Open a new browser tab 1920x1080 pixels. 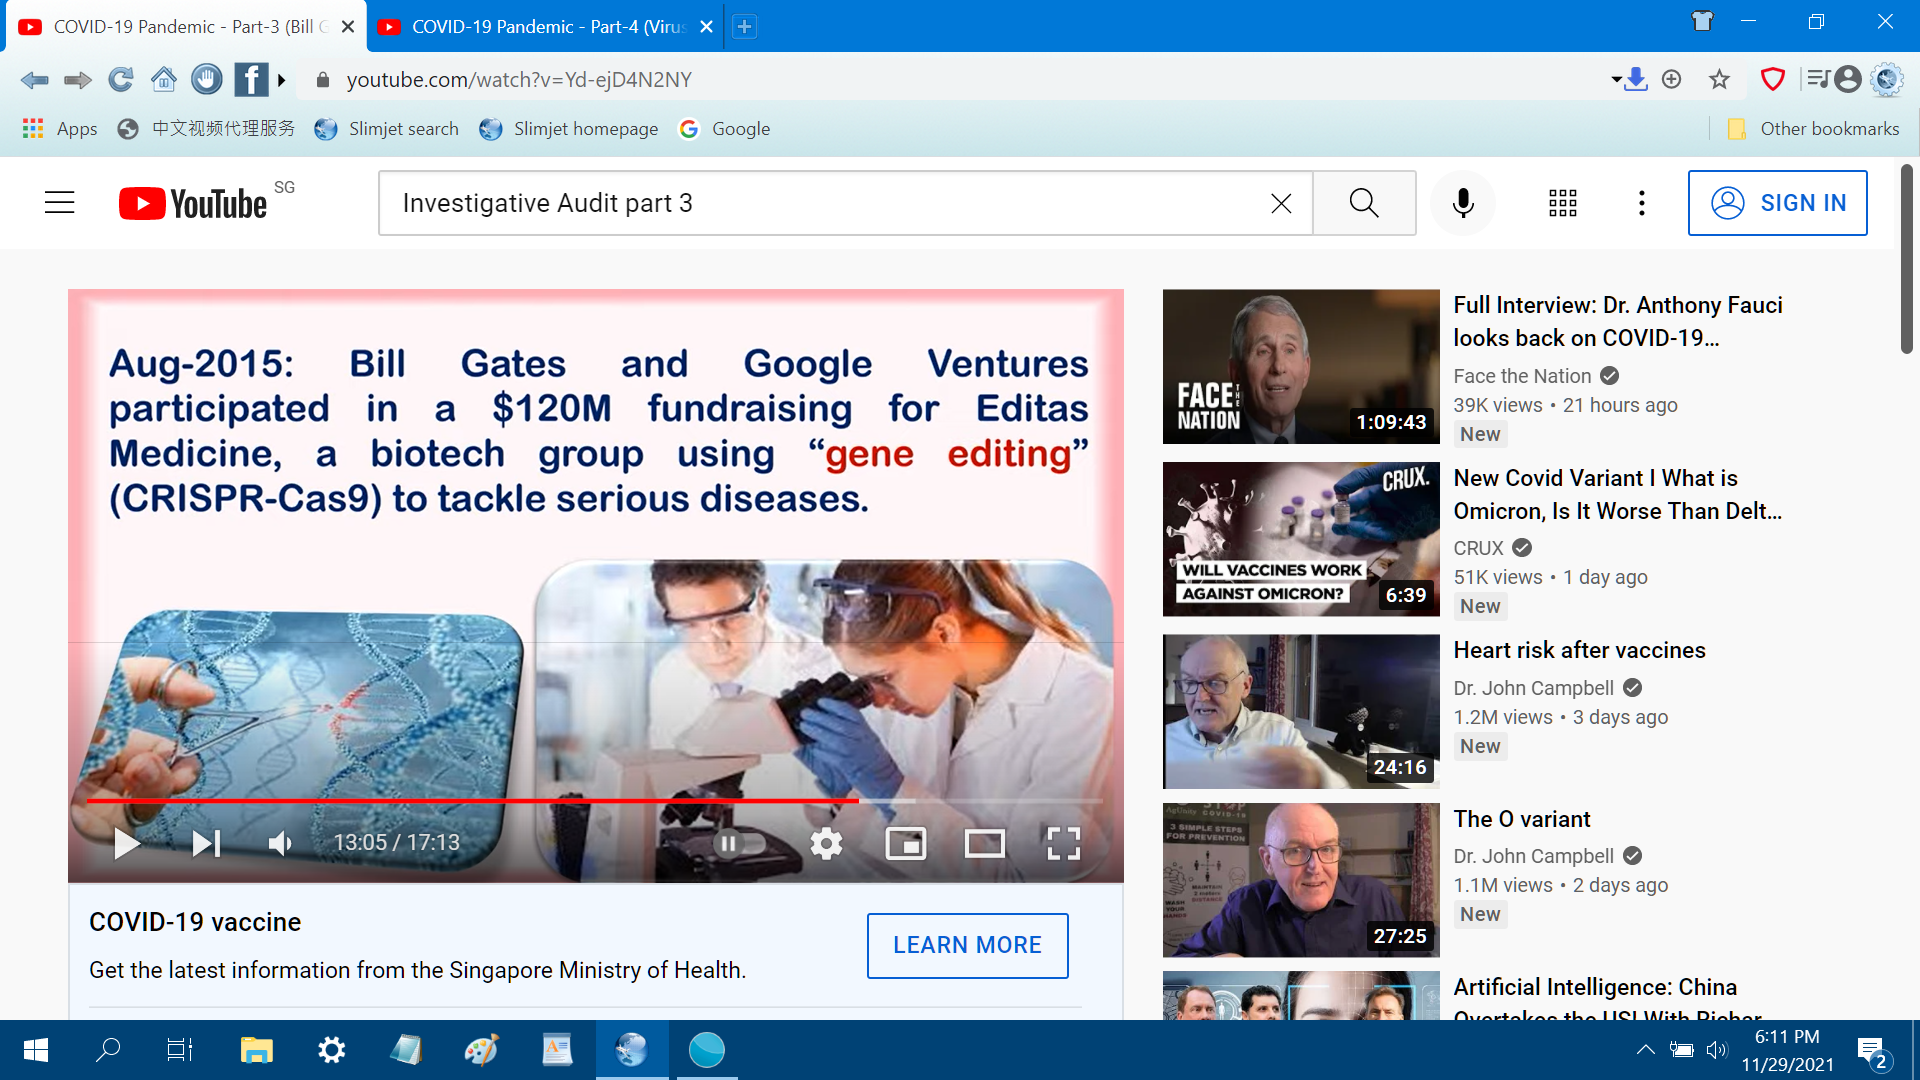[744, 27]
